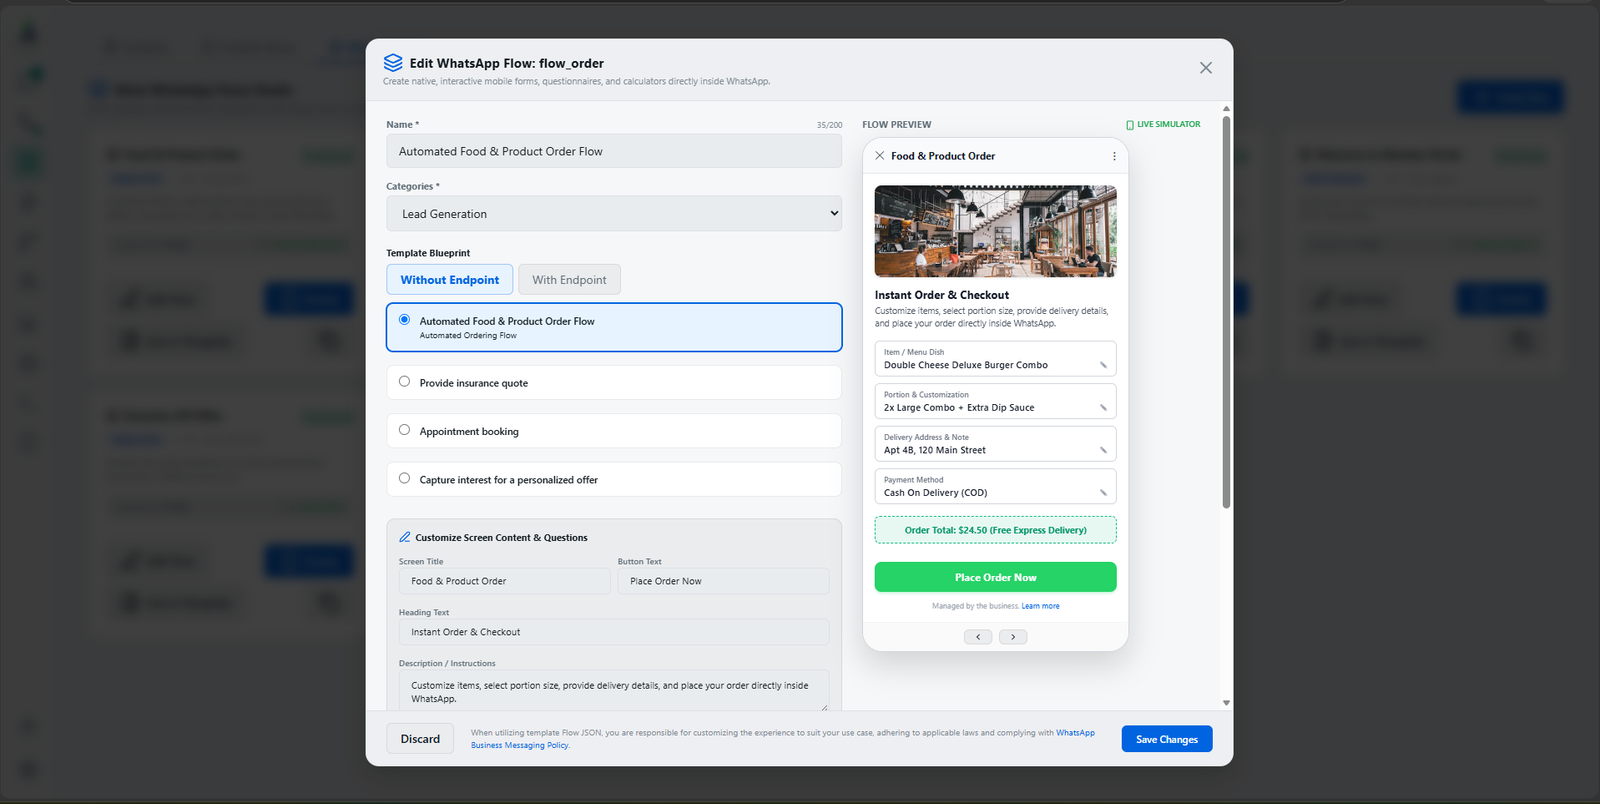This screenshot has width=1600, height=804.
Task: Click the Name input field
Action: 614,151
